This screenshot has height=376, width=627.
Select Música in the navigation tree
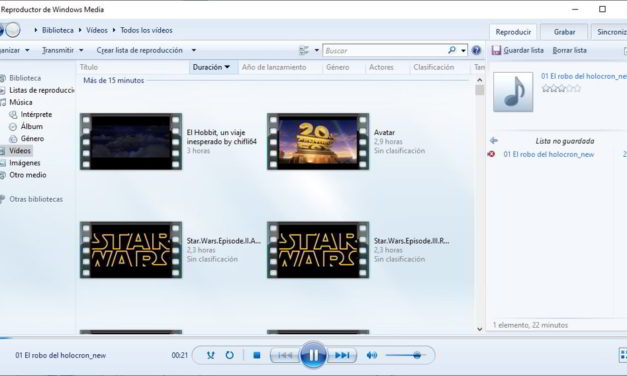coord(20,102)
